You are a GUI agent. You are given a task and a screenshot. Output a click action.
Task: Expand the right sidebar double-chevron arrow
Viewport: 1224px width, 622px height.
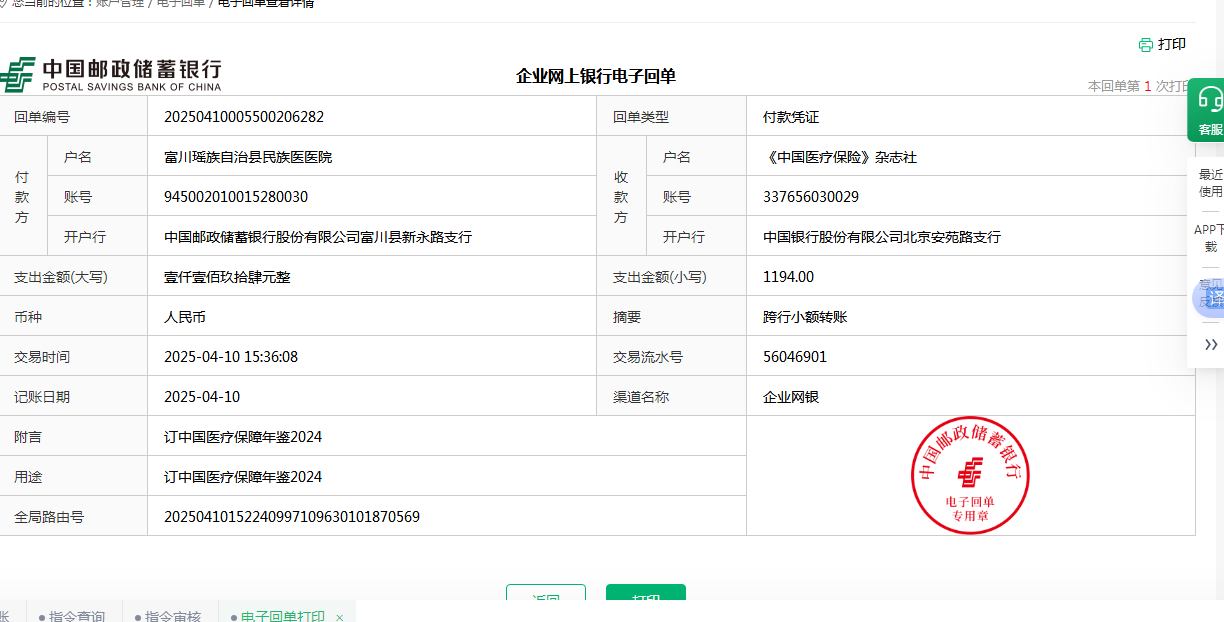click(x=1211, y=345)
